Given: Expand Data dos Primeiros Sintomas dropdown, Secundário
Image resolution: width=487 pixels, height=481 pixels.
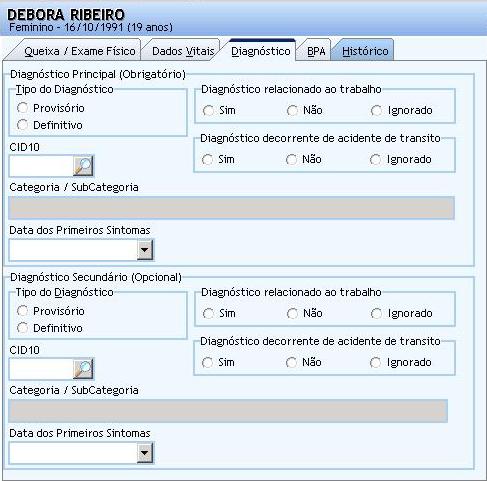Looking at the screenshot, I should coord(145,453).
